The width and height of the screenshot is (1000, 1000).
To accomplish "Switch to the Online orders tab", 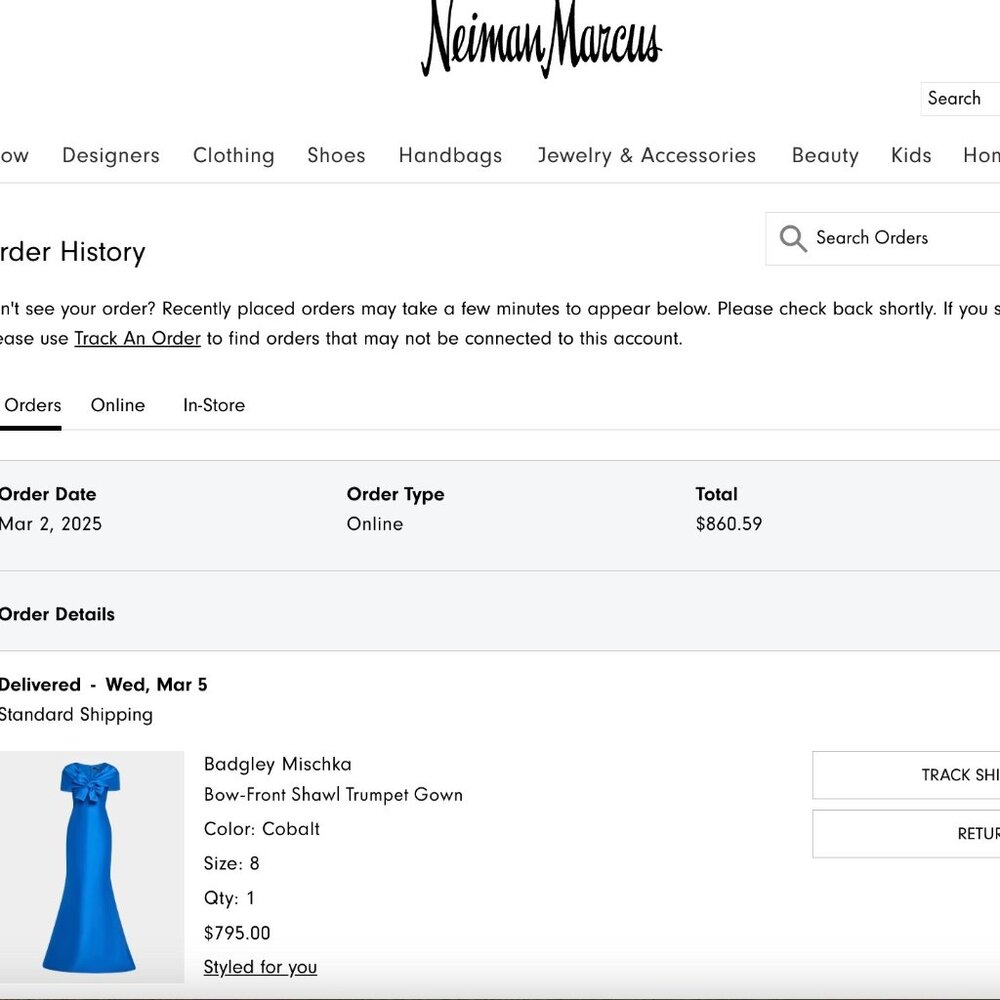I will (x=118, y=405).
